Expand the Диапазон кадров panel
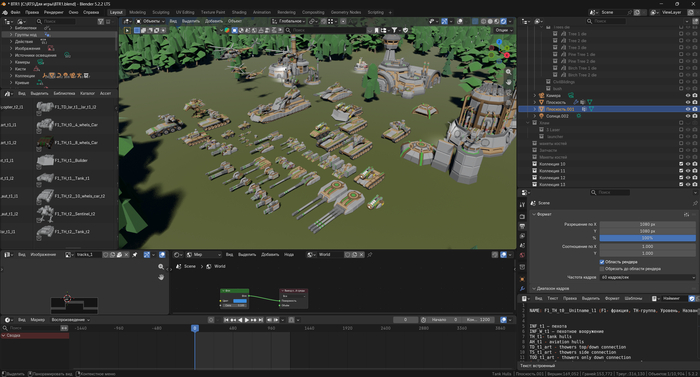 pyautogui.click(x=534, y=289)
